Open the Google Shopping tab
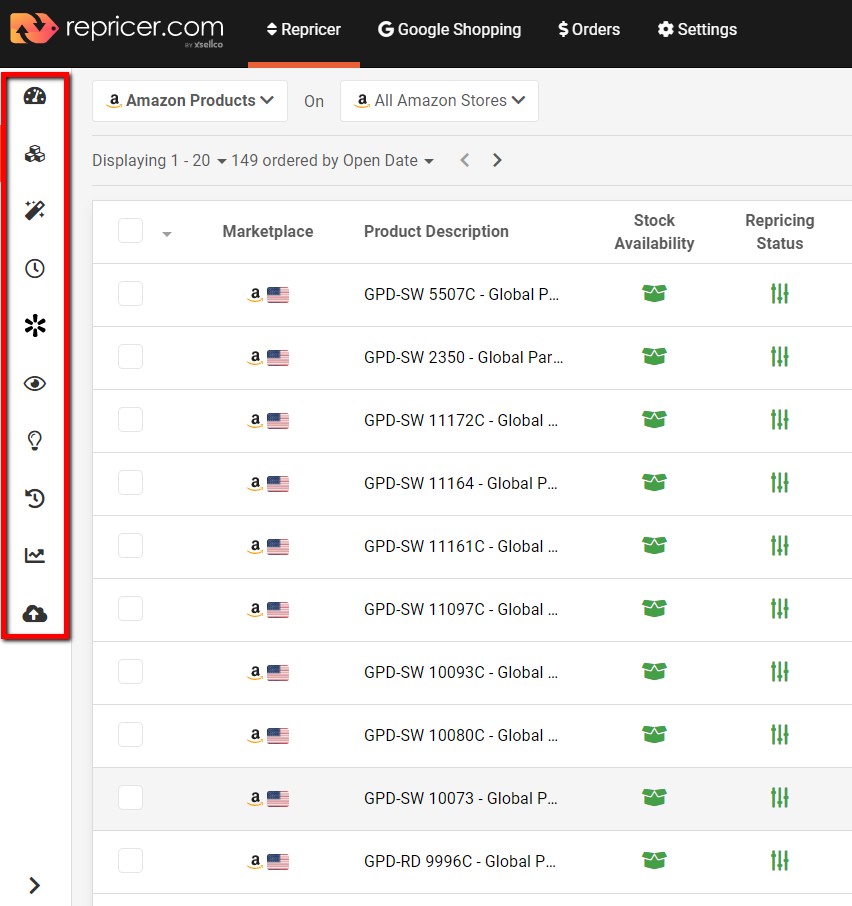 tap(449, 29)
